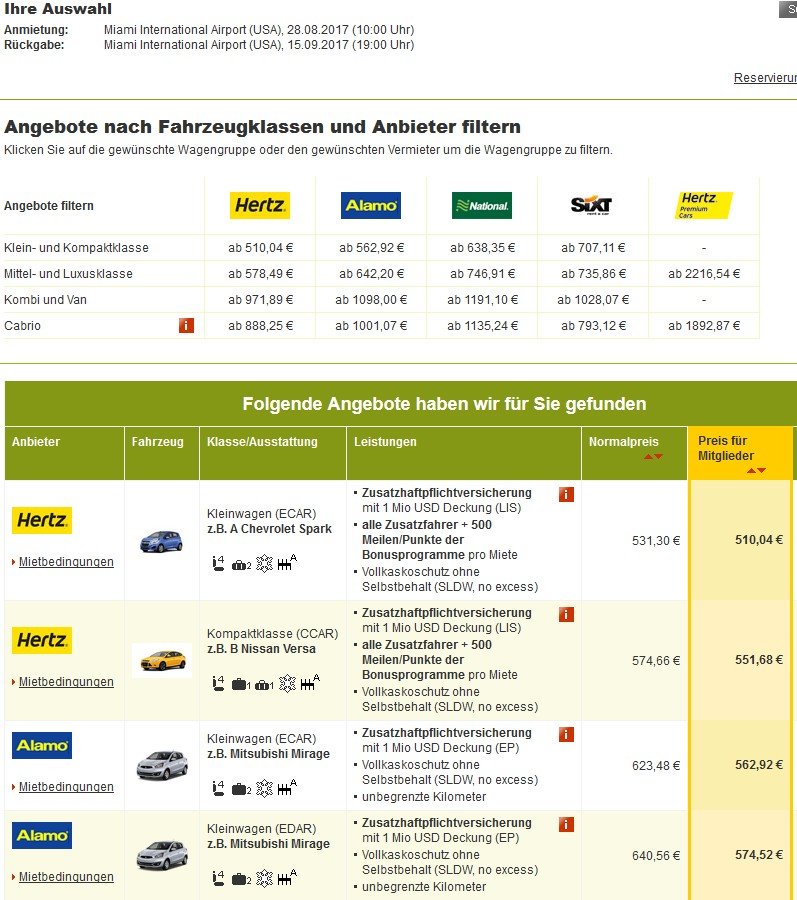Image resolution: width=797 pixels, height=900 pixels.
Task: Select Alamo Kleinklasse price ab 562,92 €
Action: click(x=371, y=248)
